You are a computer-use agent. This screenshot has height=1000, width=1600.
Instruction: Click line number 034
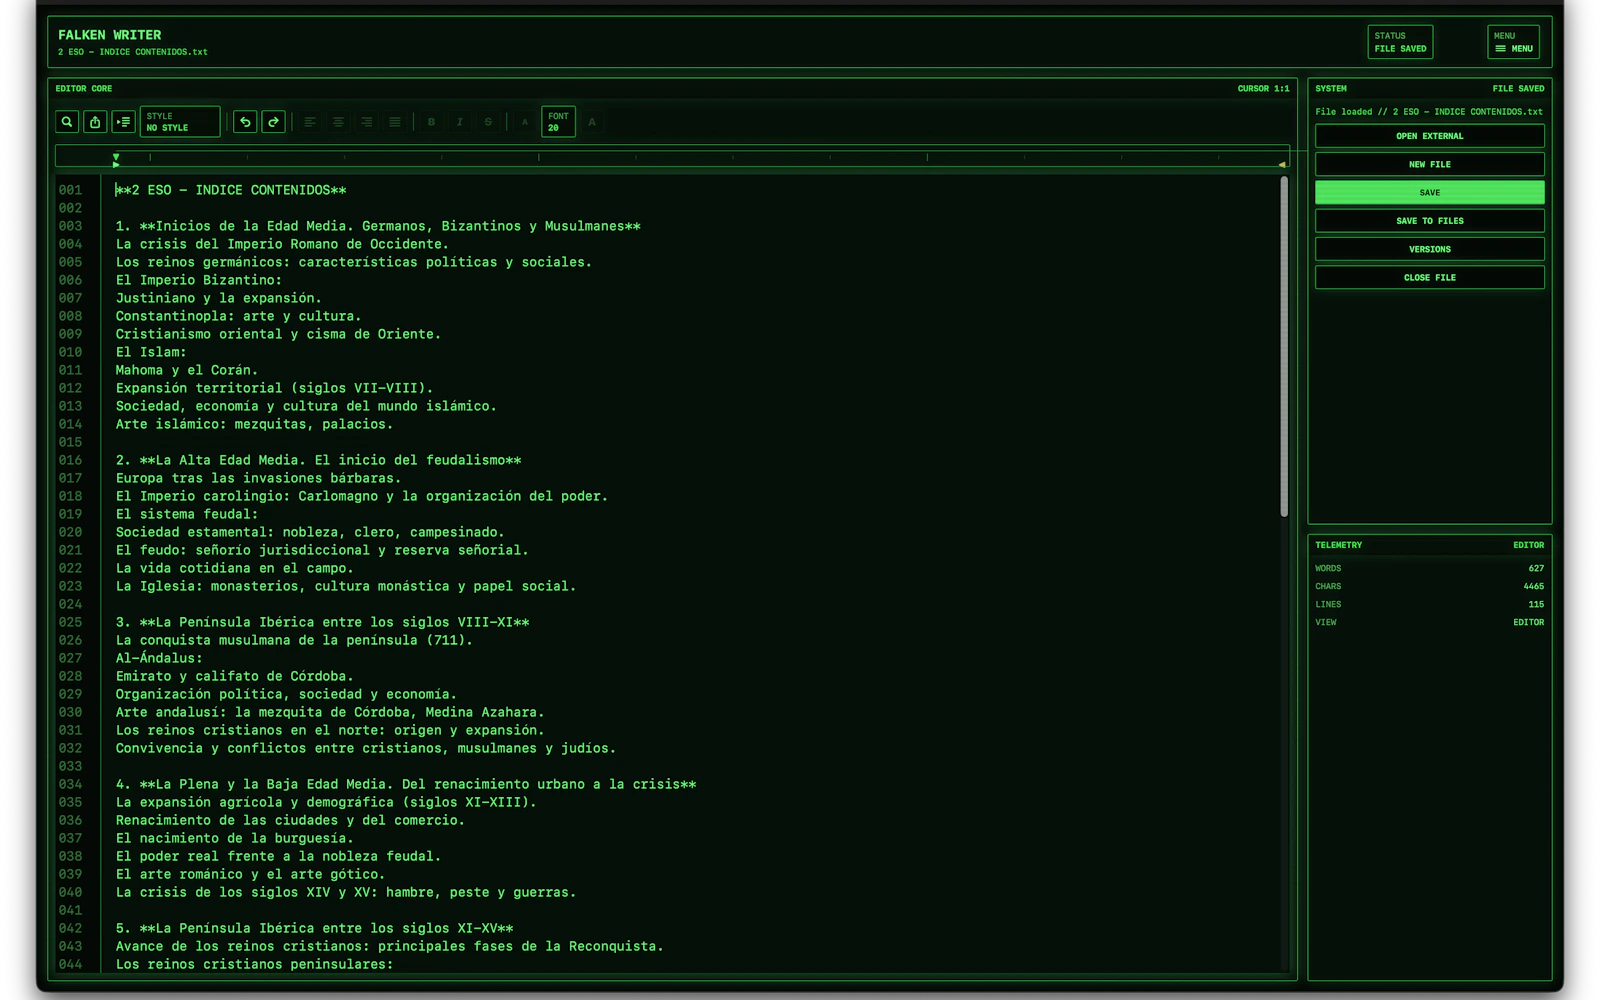(x=70, y=784)
